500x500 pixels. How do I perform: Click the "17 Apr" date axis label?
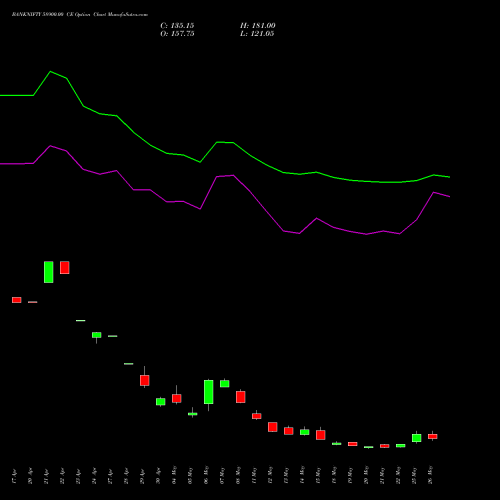14,477
